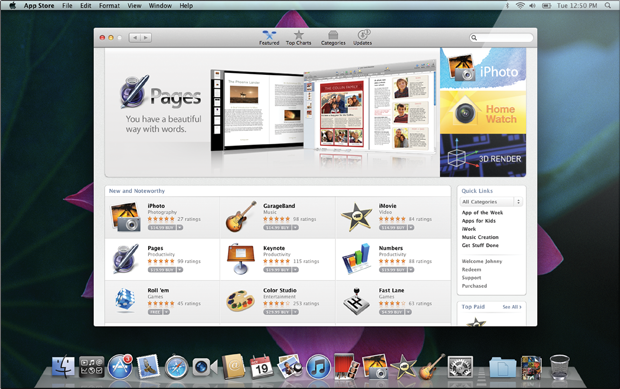Click the App of the Week link
Image resolution: width=620 pixels, height=389 pixels.
pos(482,213)
